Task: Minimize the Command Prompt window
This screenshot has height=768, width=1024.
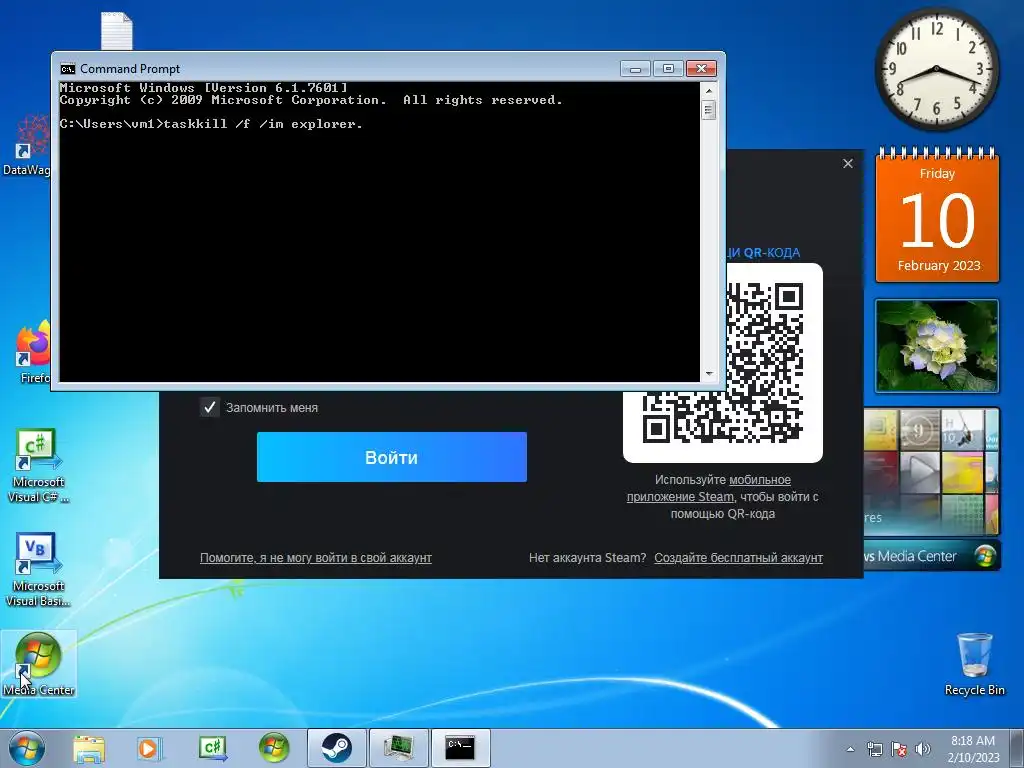Action: (x=635, y=69)
